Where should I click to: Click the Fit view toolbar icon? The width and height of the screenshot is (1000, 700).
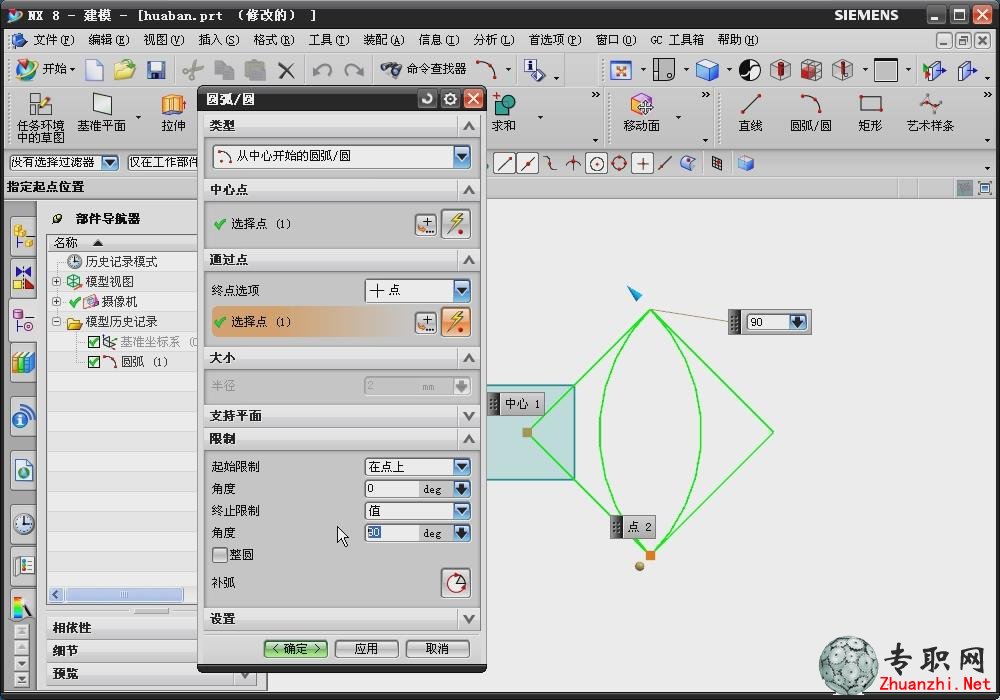621,69
